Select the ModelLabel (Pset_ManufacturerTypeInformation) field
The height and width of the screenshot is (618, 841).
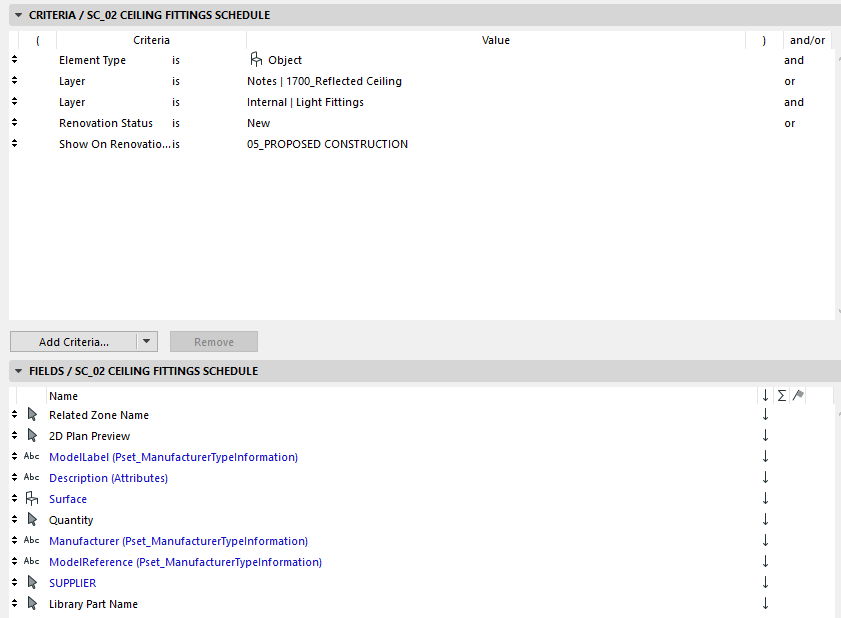point(173,457)
